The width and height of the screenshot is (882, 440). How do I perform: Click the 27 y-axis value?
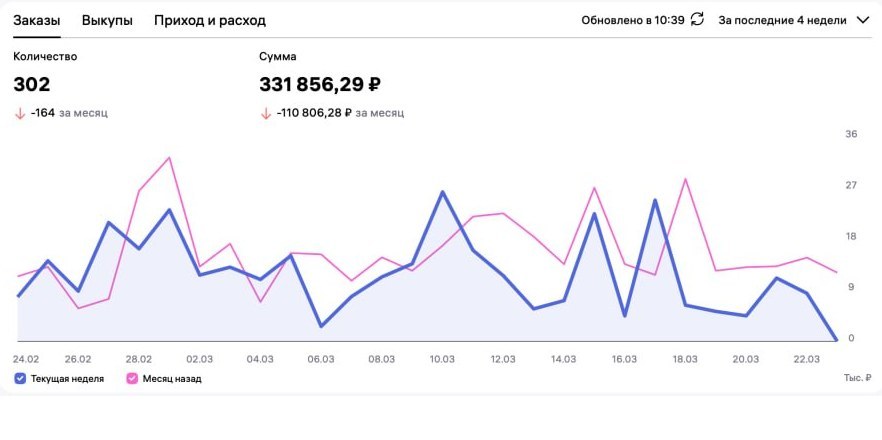click(851, 185)
